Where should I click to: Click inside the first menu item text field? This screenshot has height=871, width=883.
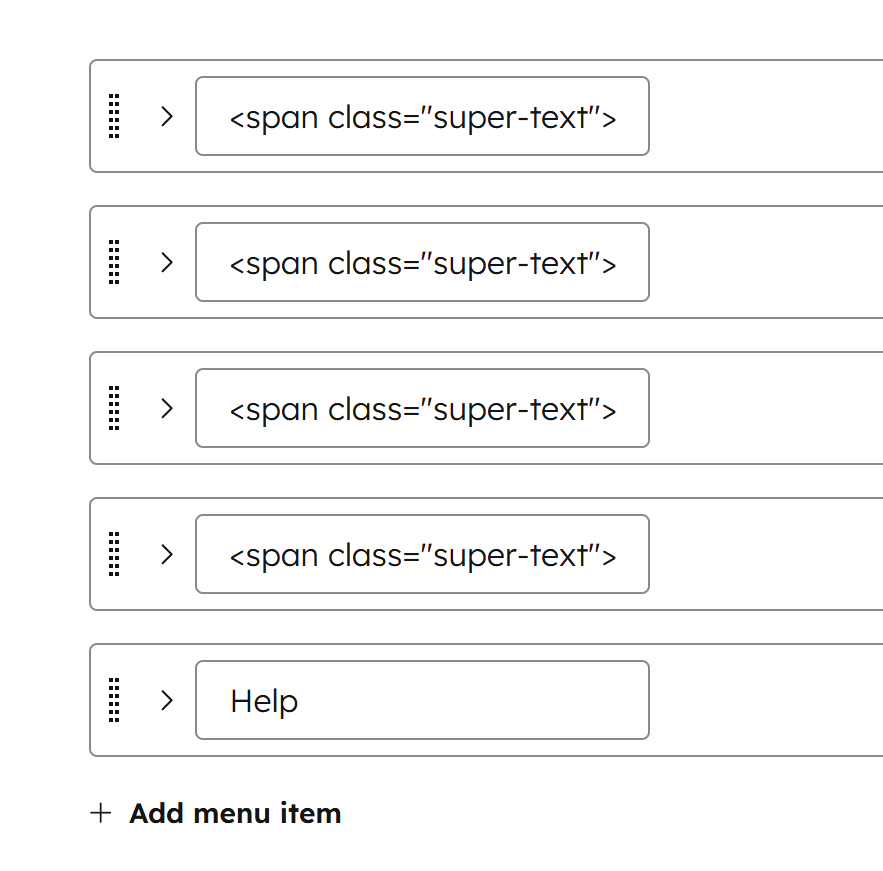coord(421,117)
